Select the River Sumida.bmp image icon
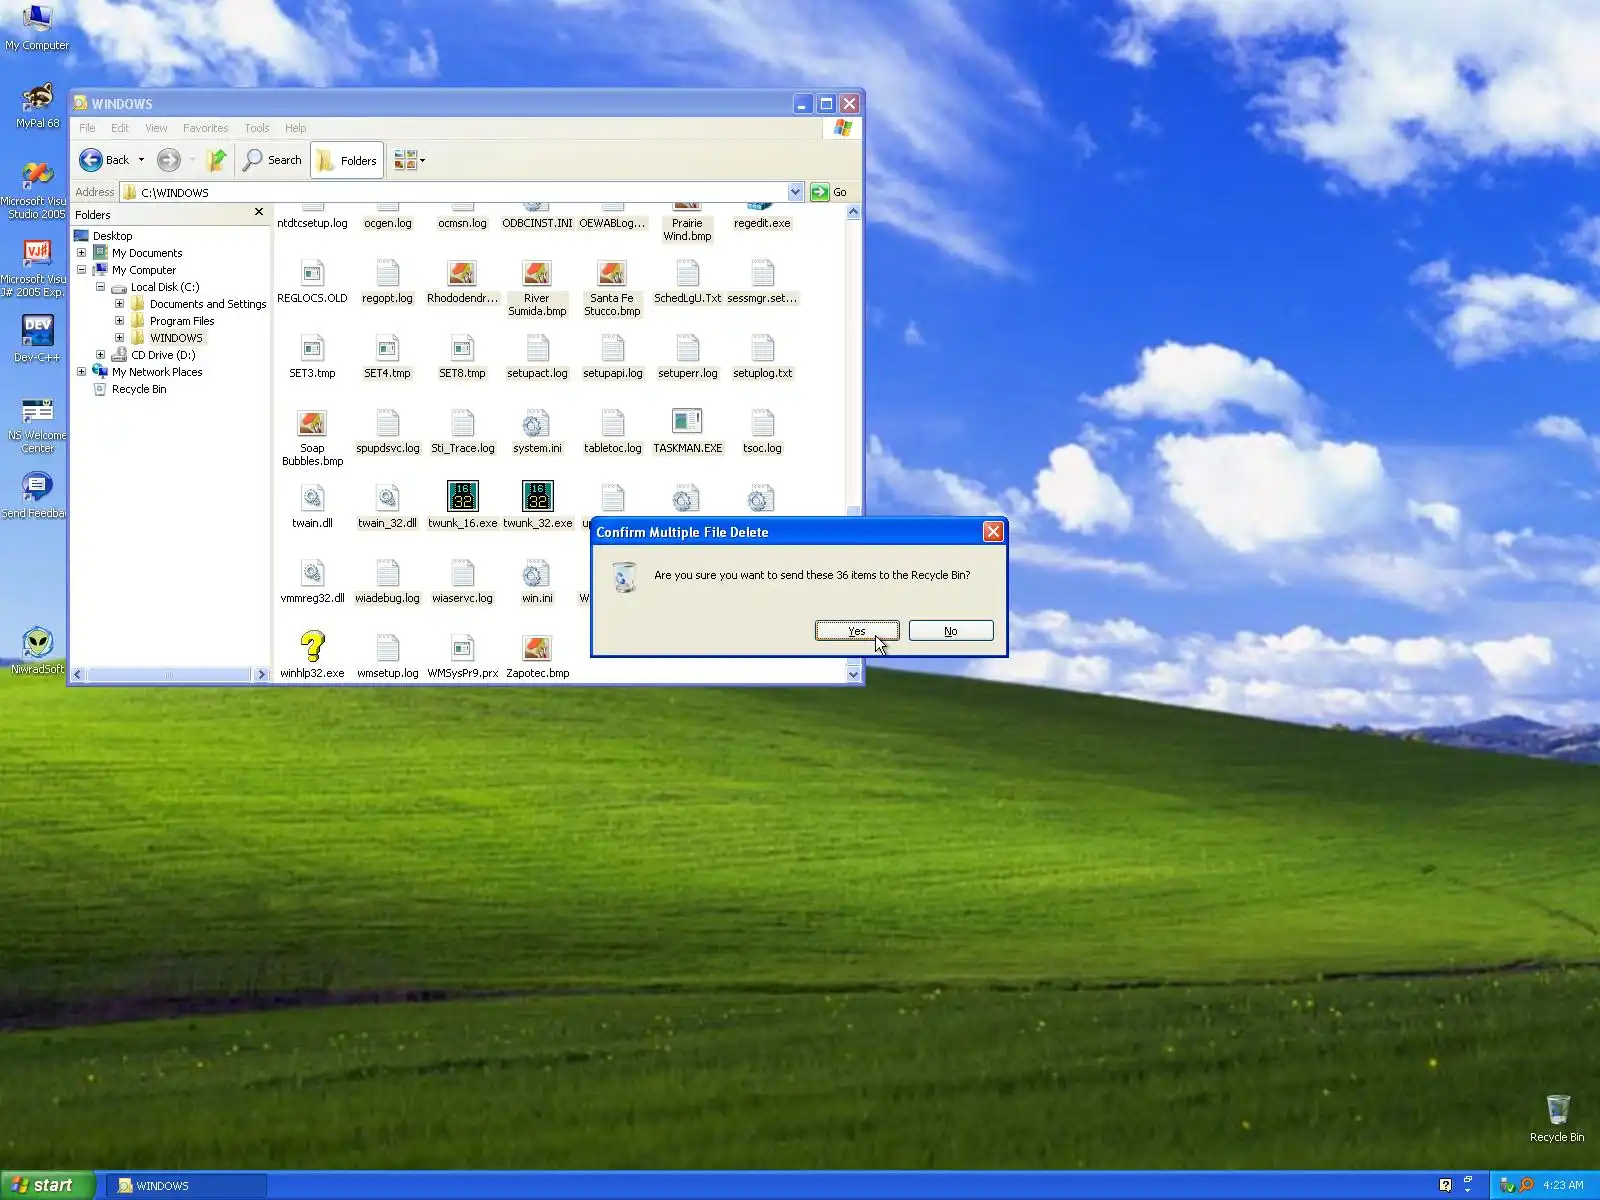The width and height of the screenshot is (1600, 1200). pyautogui.click(x=537, y=273)
